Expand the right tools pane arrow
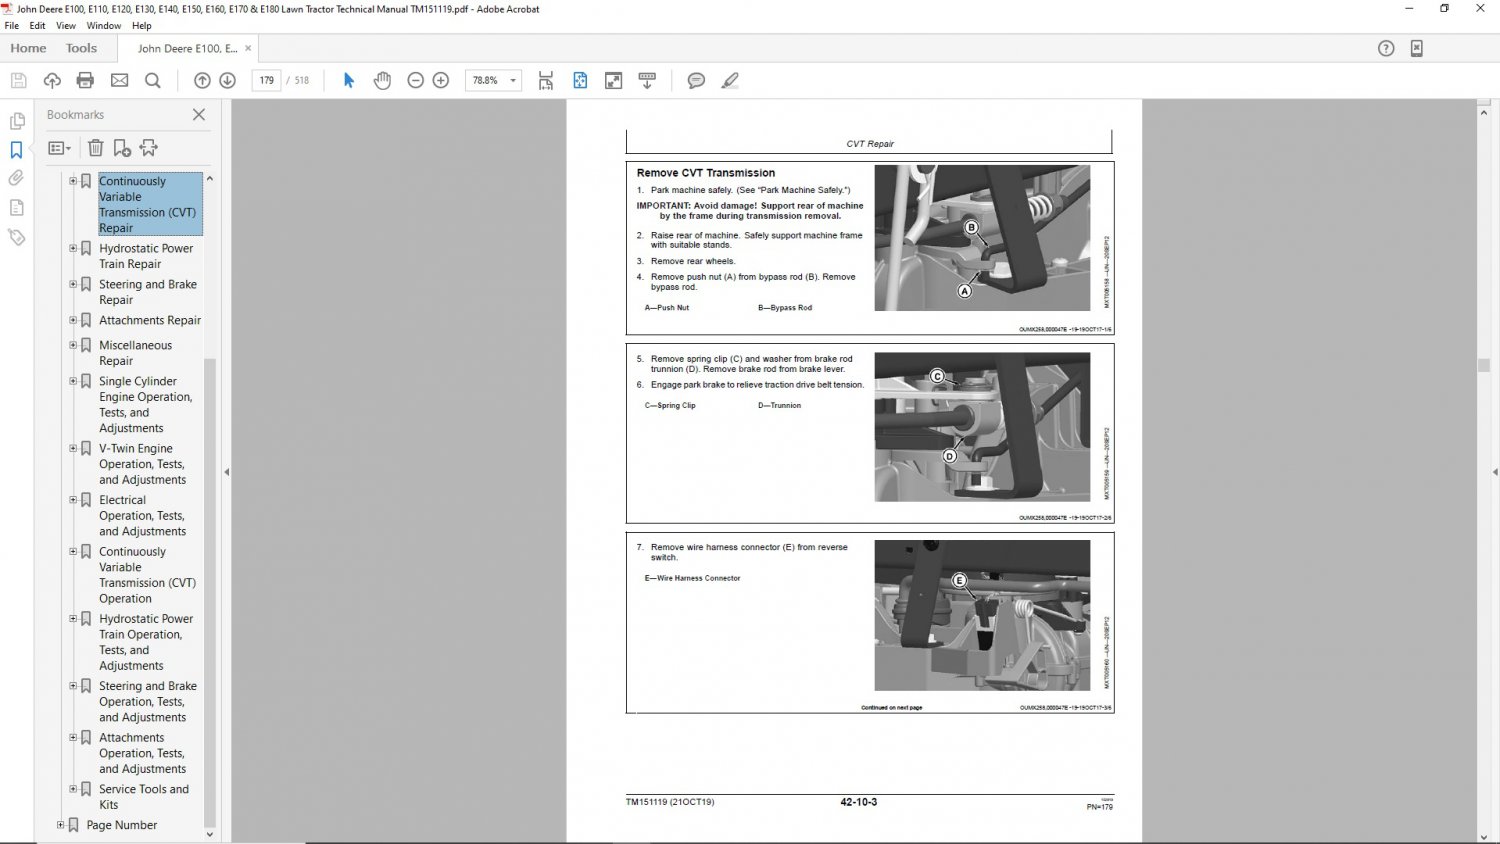 point(1494,472)
